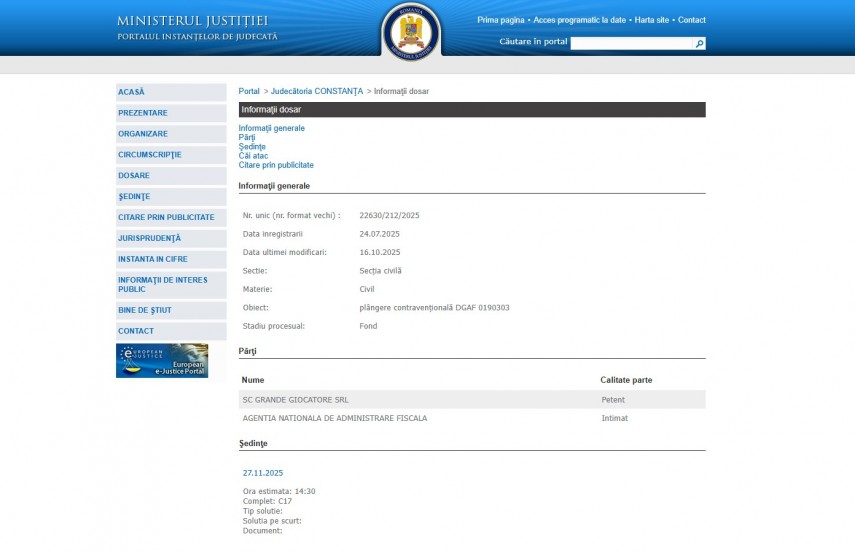
Task: Click the Portal breadcrumb link
Action: point(249,91)
